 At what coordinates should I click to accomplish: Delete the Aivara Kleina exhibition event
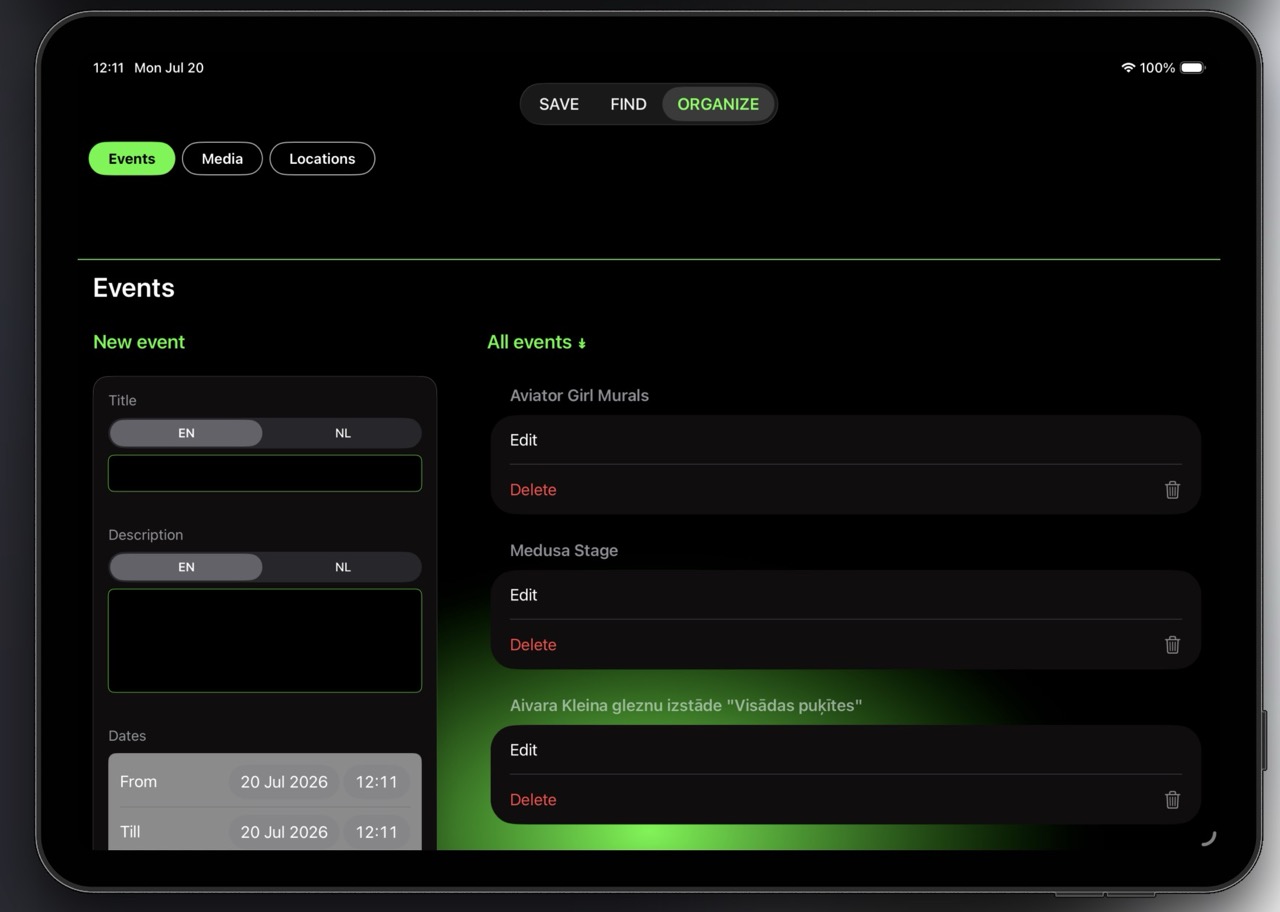(845, 800)
